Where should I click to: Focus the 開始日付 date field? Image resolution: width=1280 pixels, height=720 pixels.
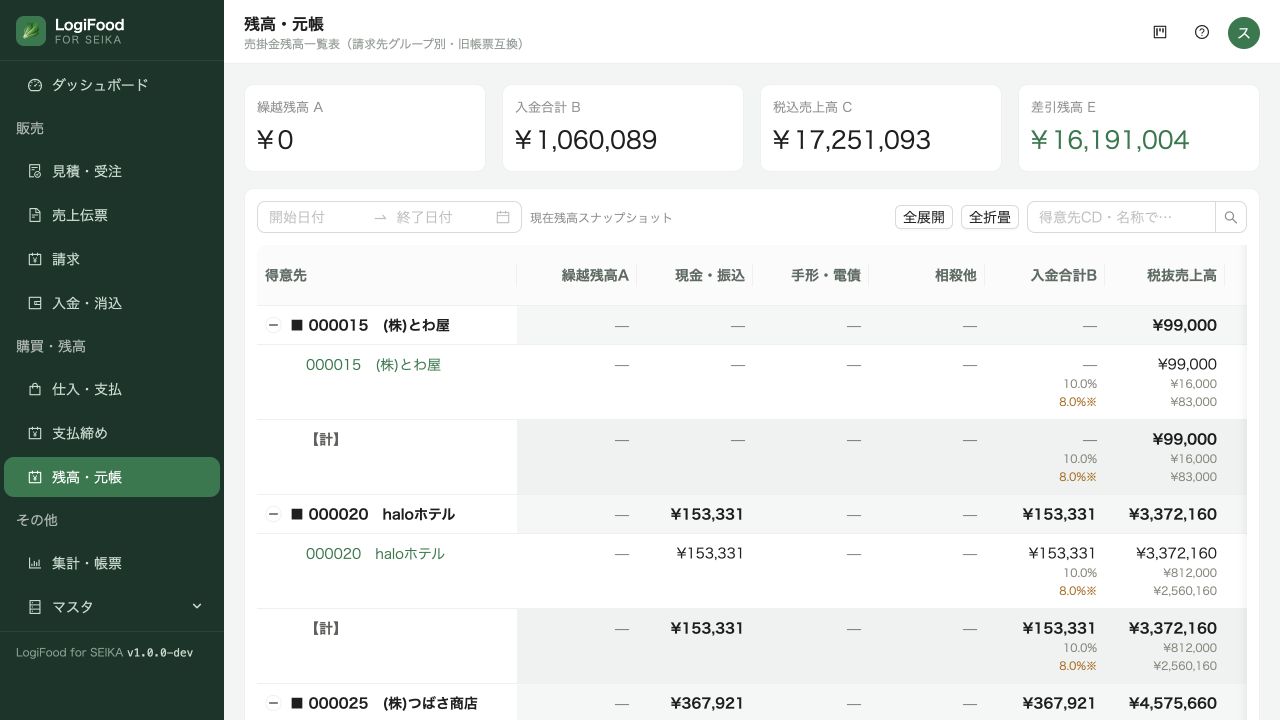(x=315, y=217)
